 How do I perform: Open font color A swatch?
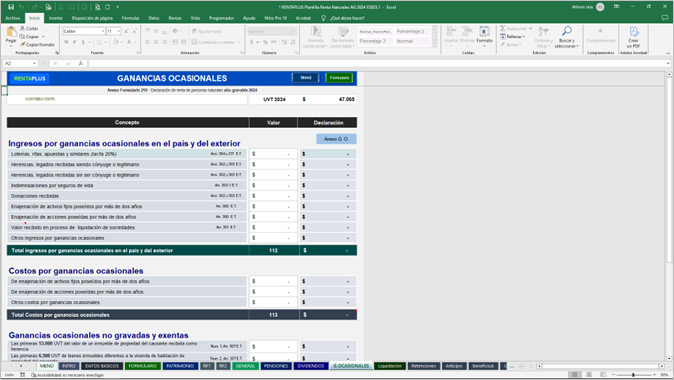coord(129,42)
